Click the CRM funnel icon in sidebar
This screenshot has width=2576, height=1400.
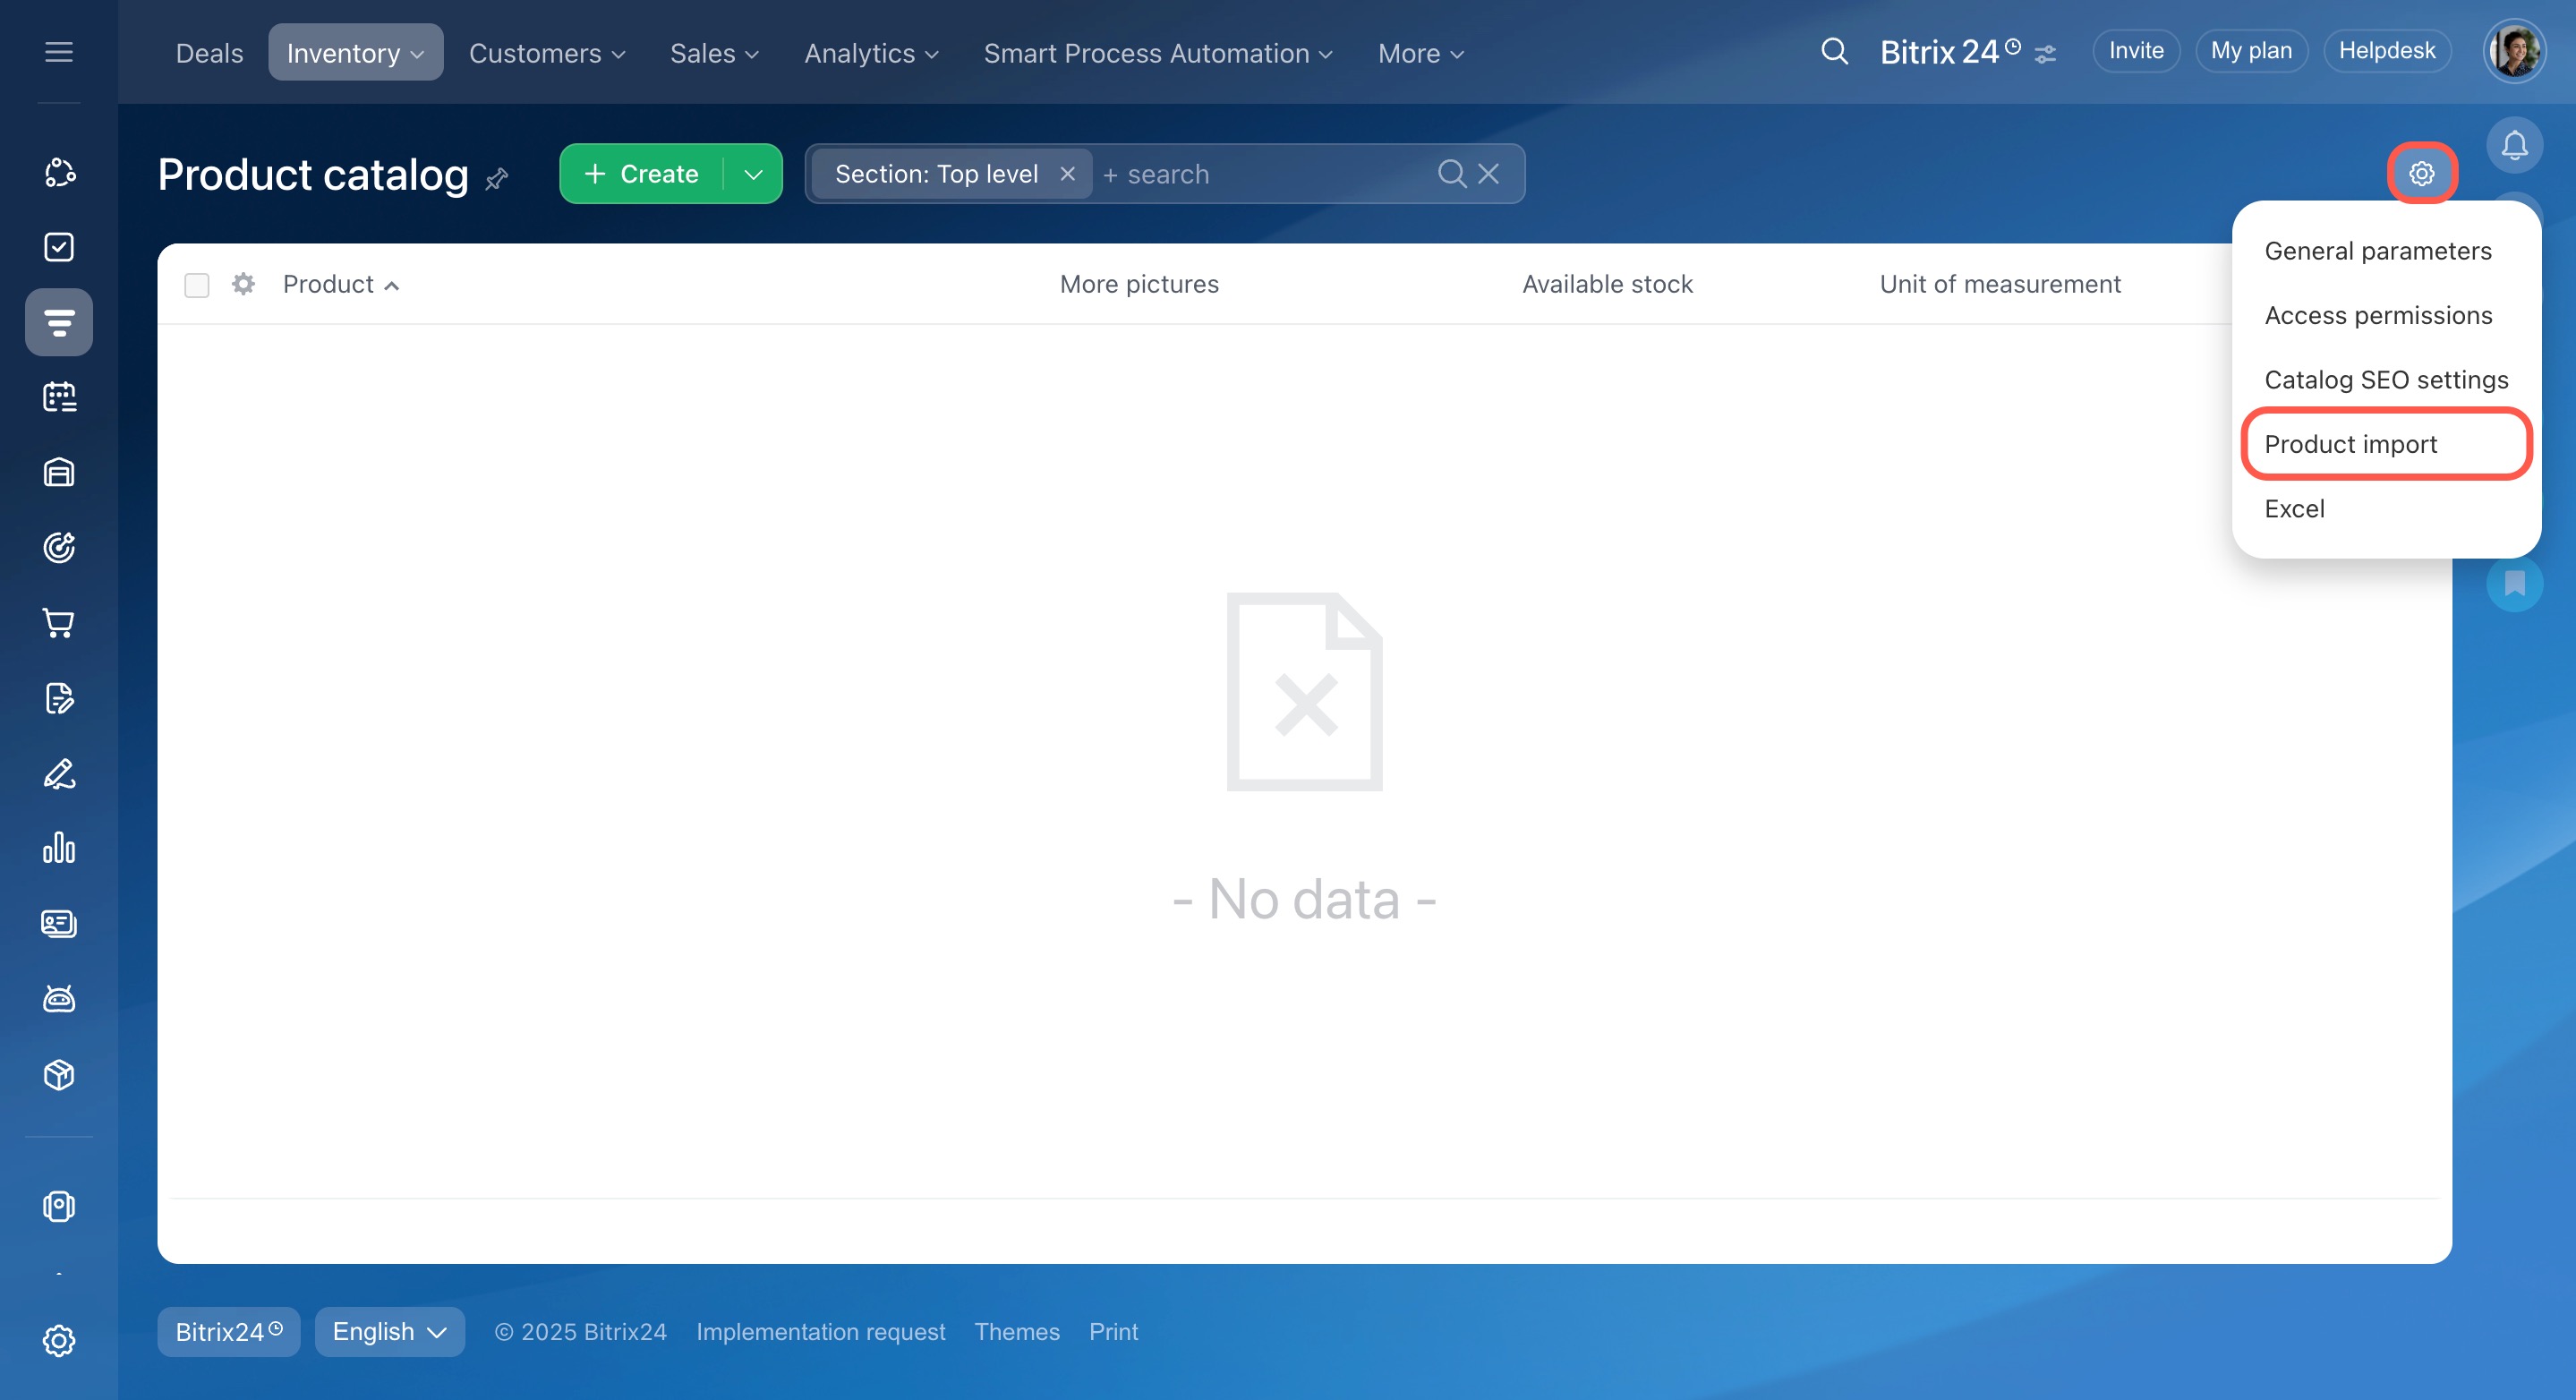59,322
